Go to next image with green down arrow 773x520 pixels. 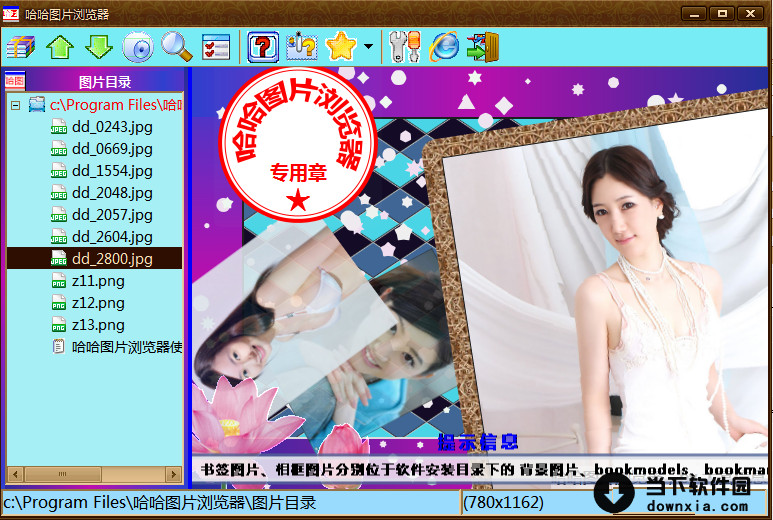[x=98, y=47]
